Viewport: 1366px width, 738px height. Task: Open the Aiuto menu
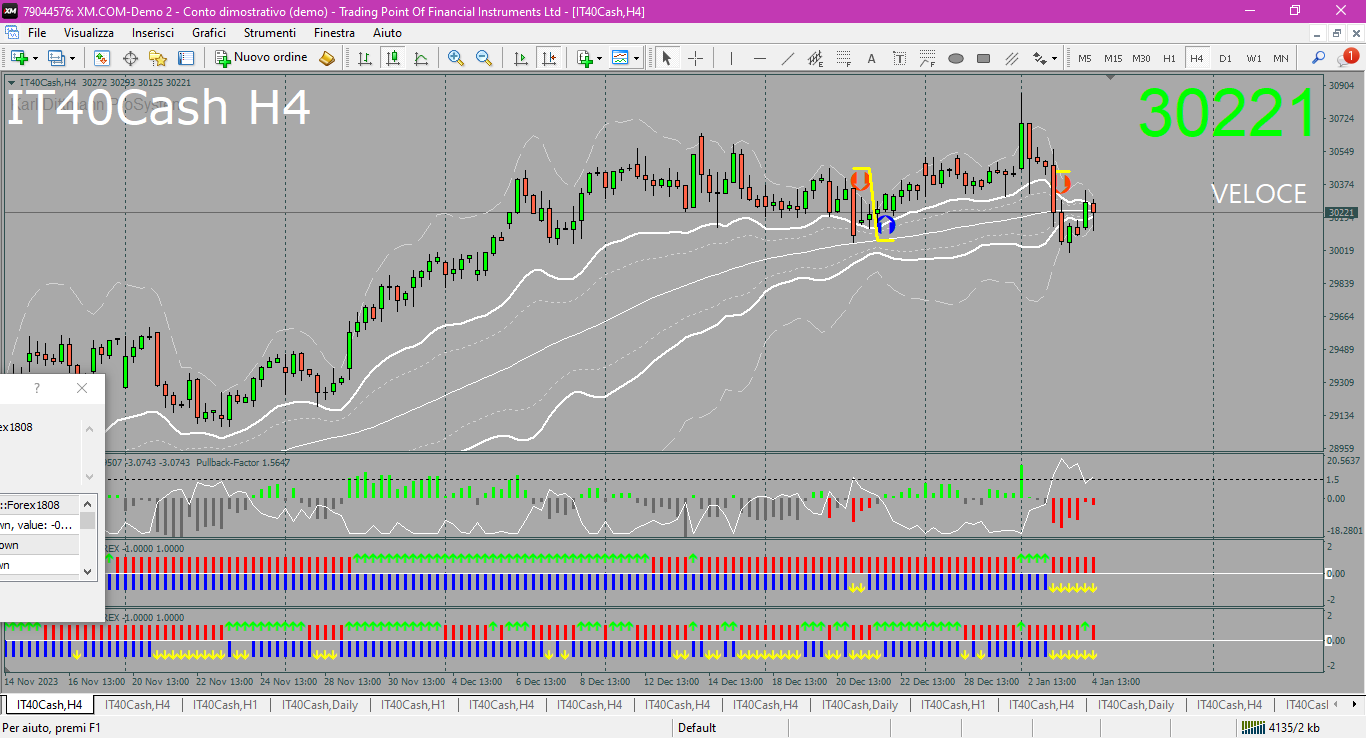387,33
